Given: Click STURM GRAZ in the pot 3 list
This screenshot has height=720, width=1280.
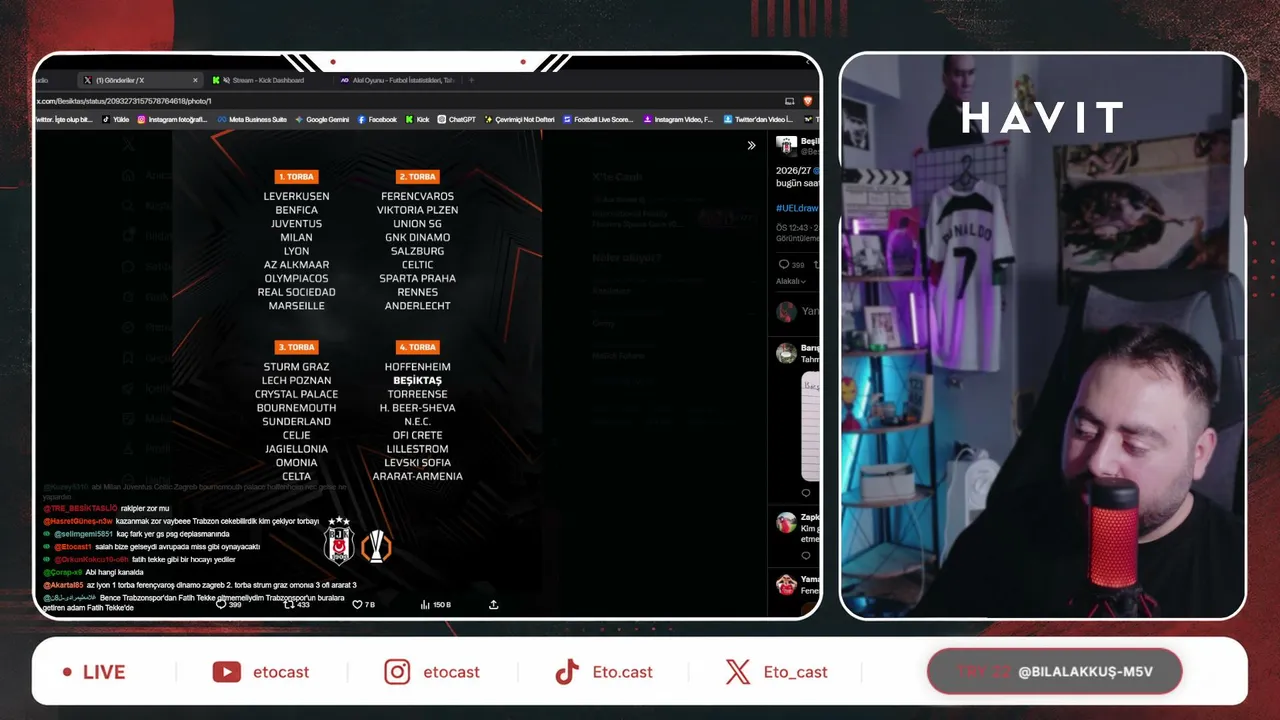Looking at the screenshot, I should point(296,367).
